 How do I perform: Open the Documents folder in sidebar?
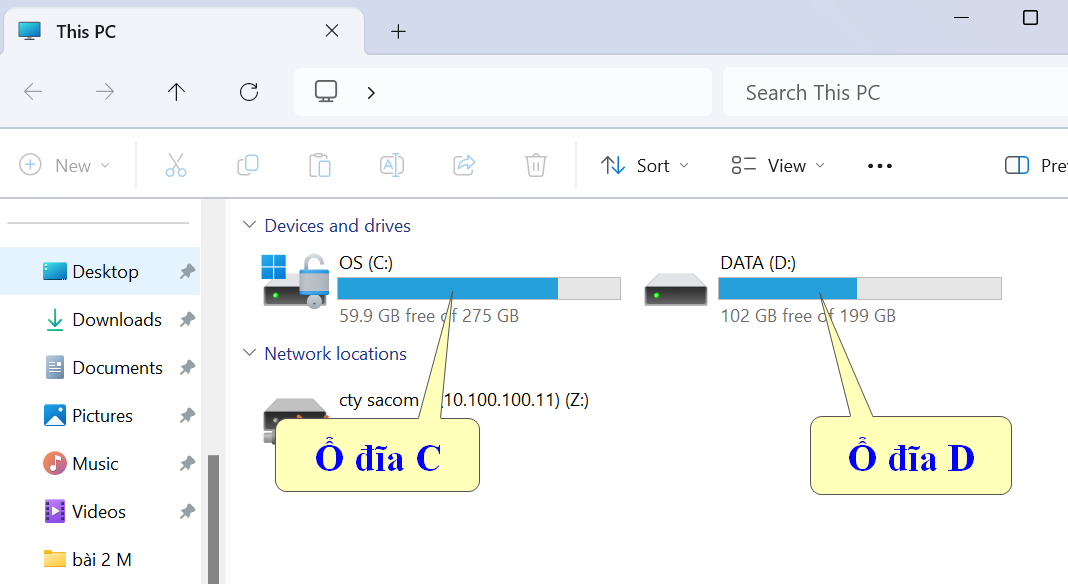coord(117,368)
